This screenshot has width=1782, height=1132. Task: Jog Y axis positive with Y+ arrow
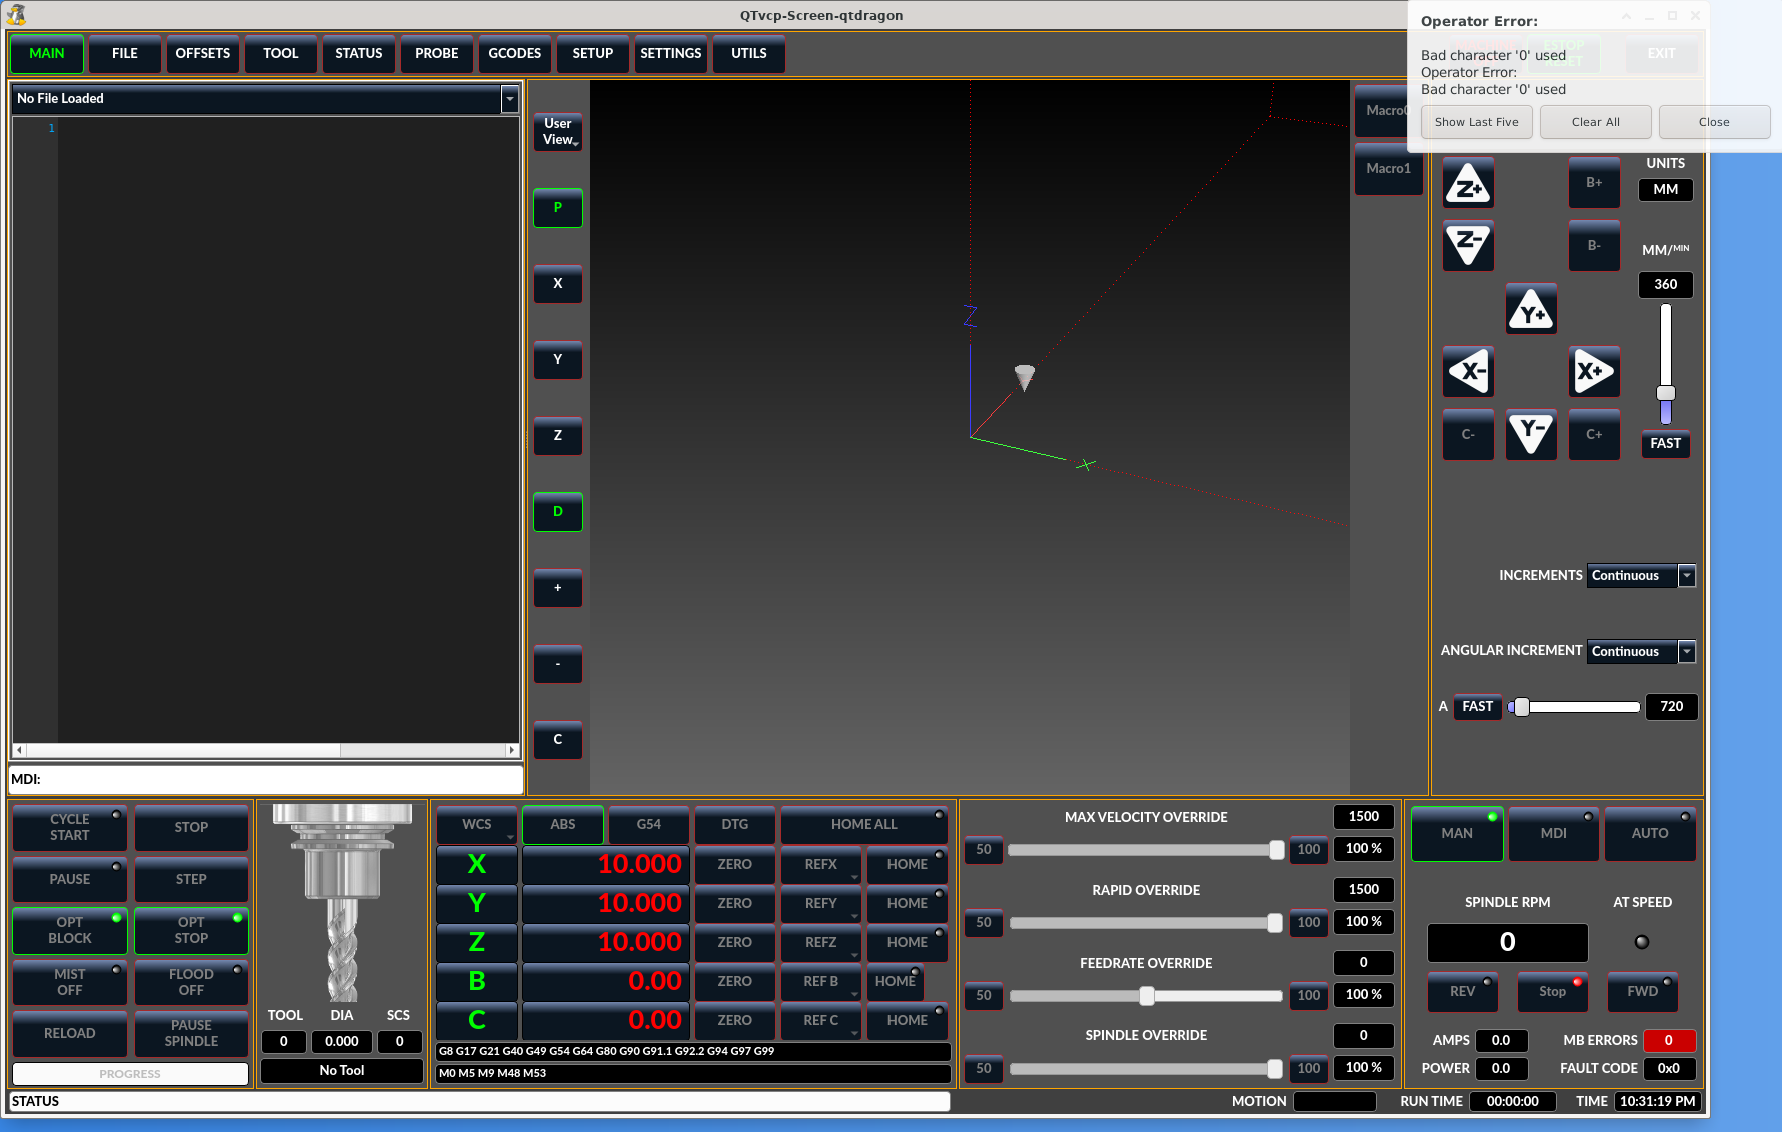1531,309
